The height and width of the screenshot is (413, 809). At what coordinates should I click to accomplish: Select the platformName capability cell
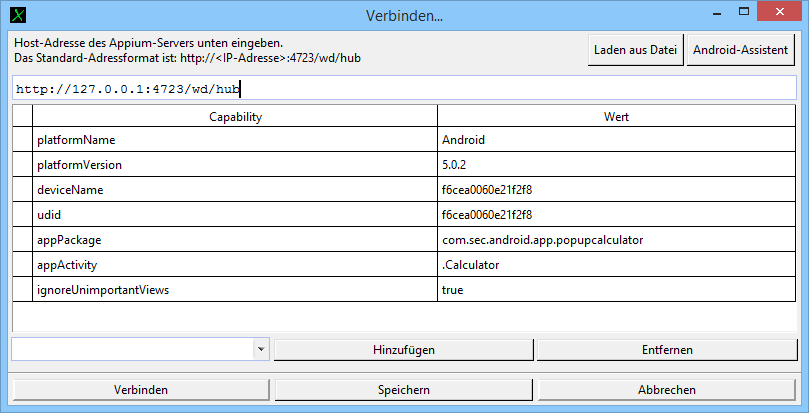[235, 140]
